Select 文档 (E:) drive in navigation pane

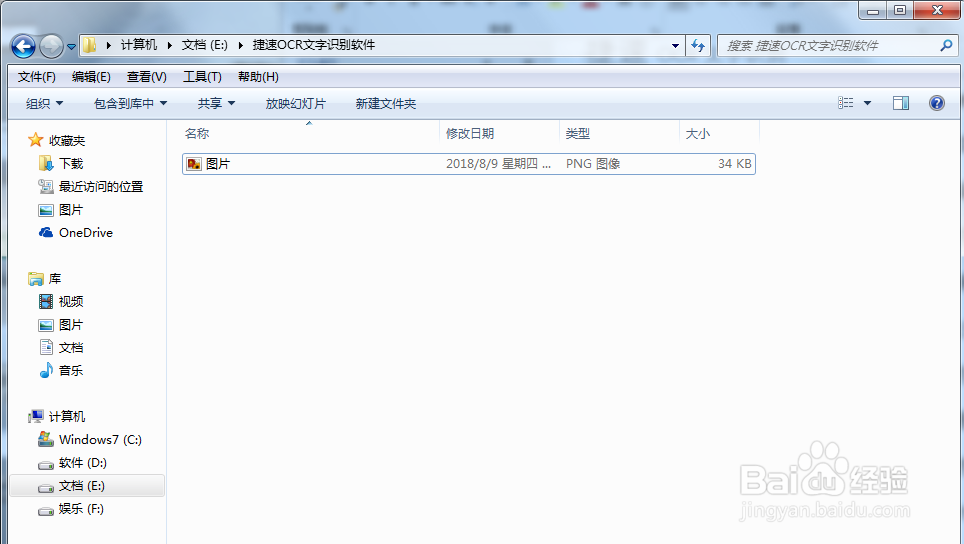tap(82, 486)
